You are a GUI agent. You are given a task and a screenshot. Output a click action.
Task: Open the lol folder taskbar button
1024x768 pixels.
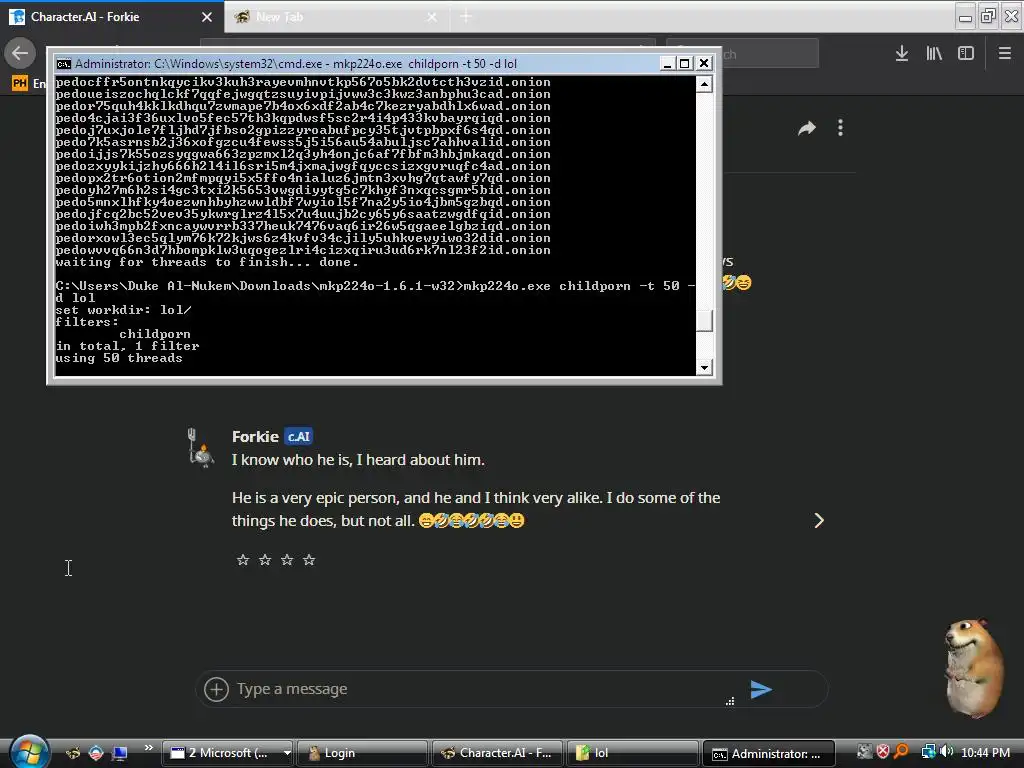(632, 753)
